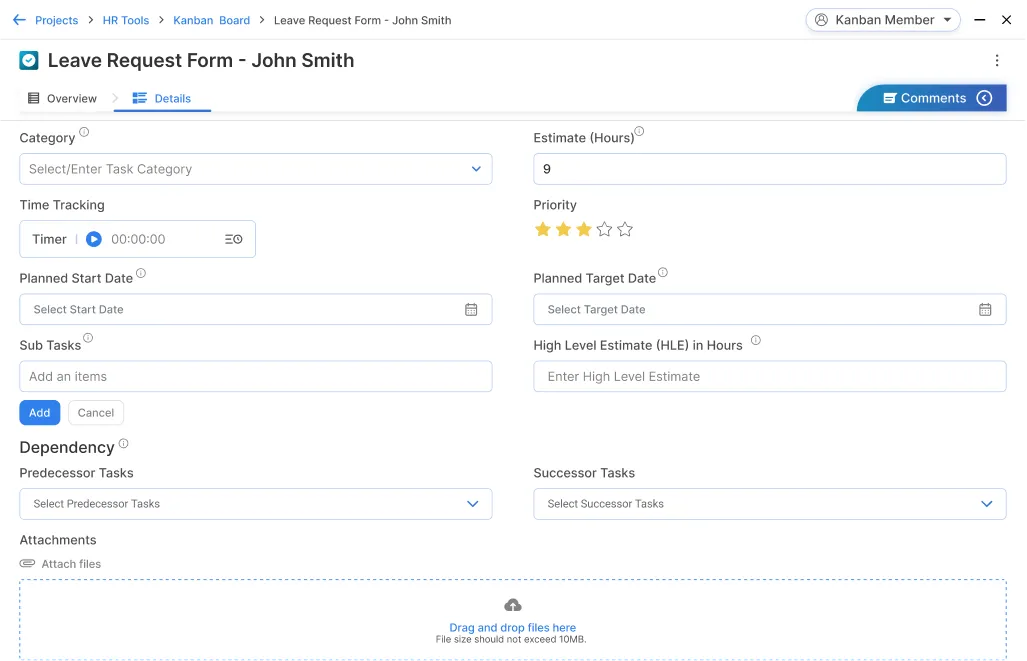Set priority to four stars
Viewport: 1027px width, 661px height.
tap(604, 230)
